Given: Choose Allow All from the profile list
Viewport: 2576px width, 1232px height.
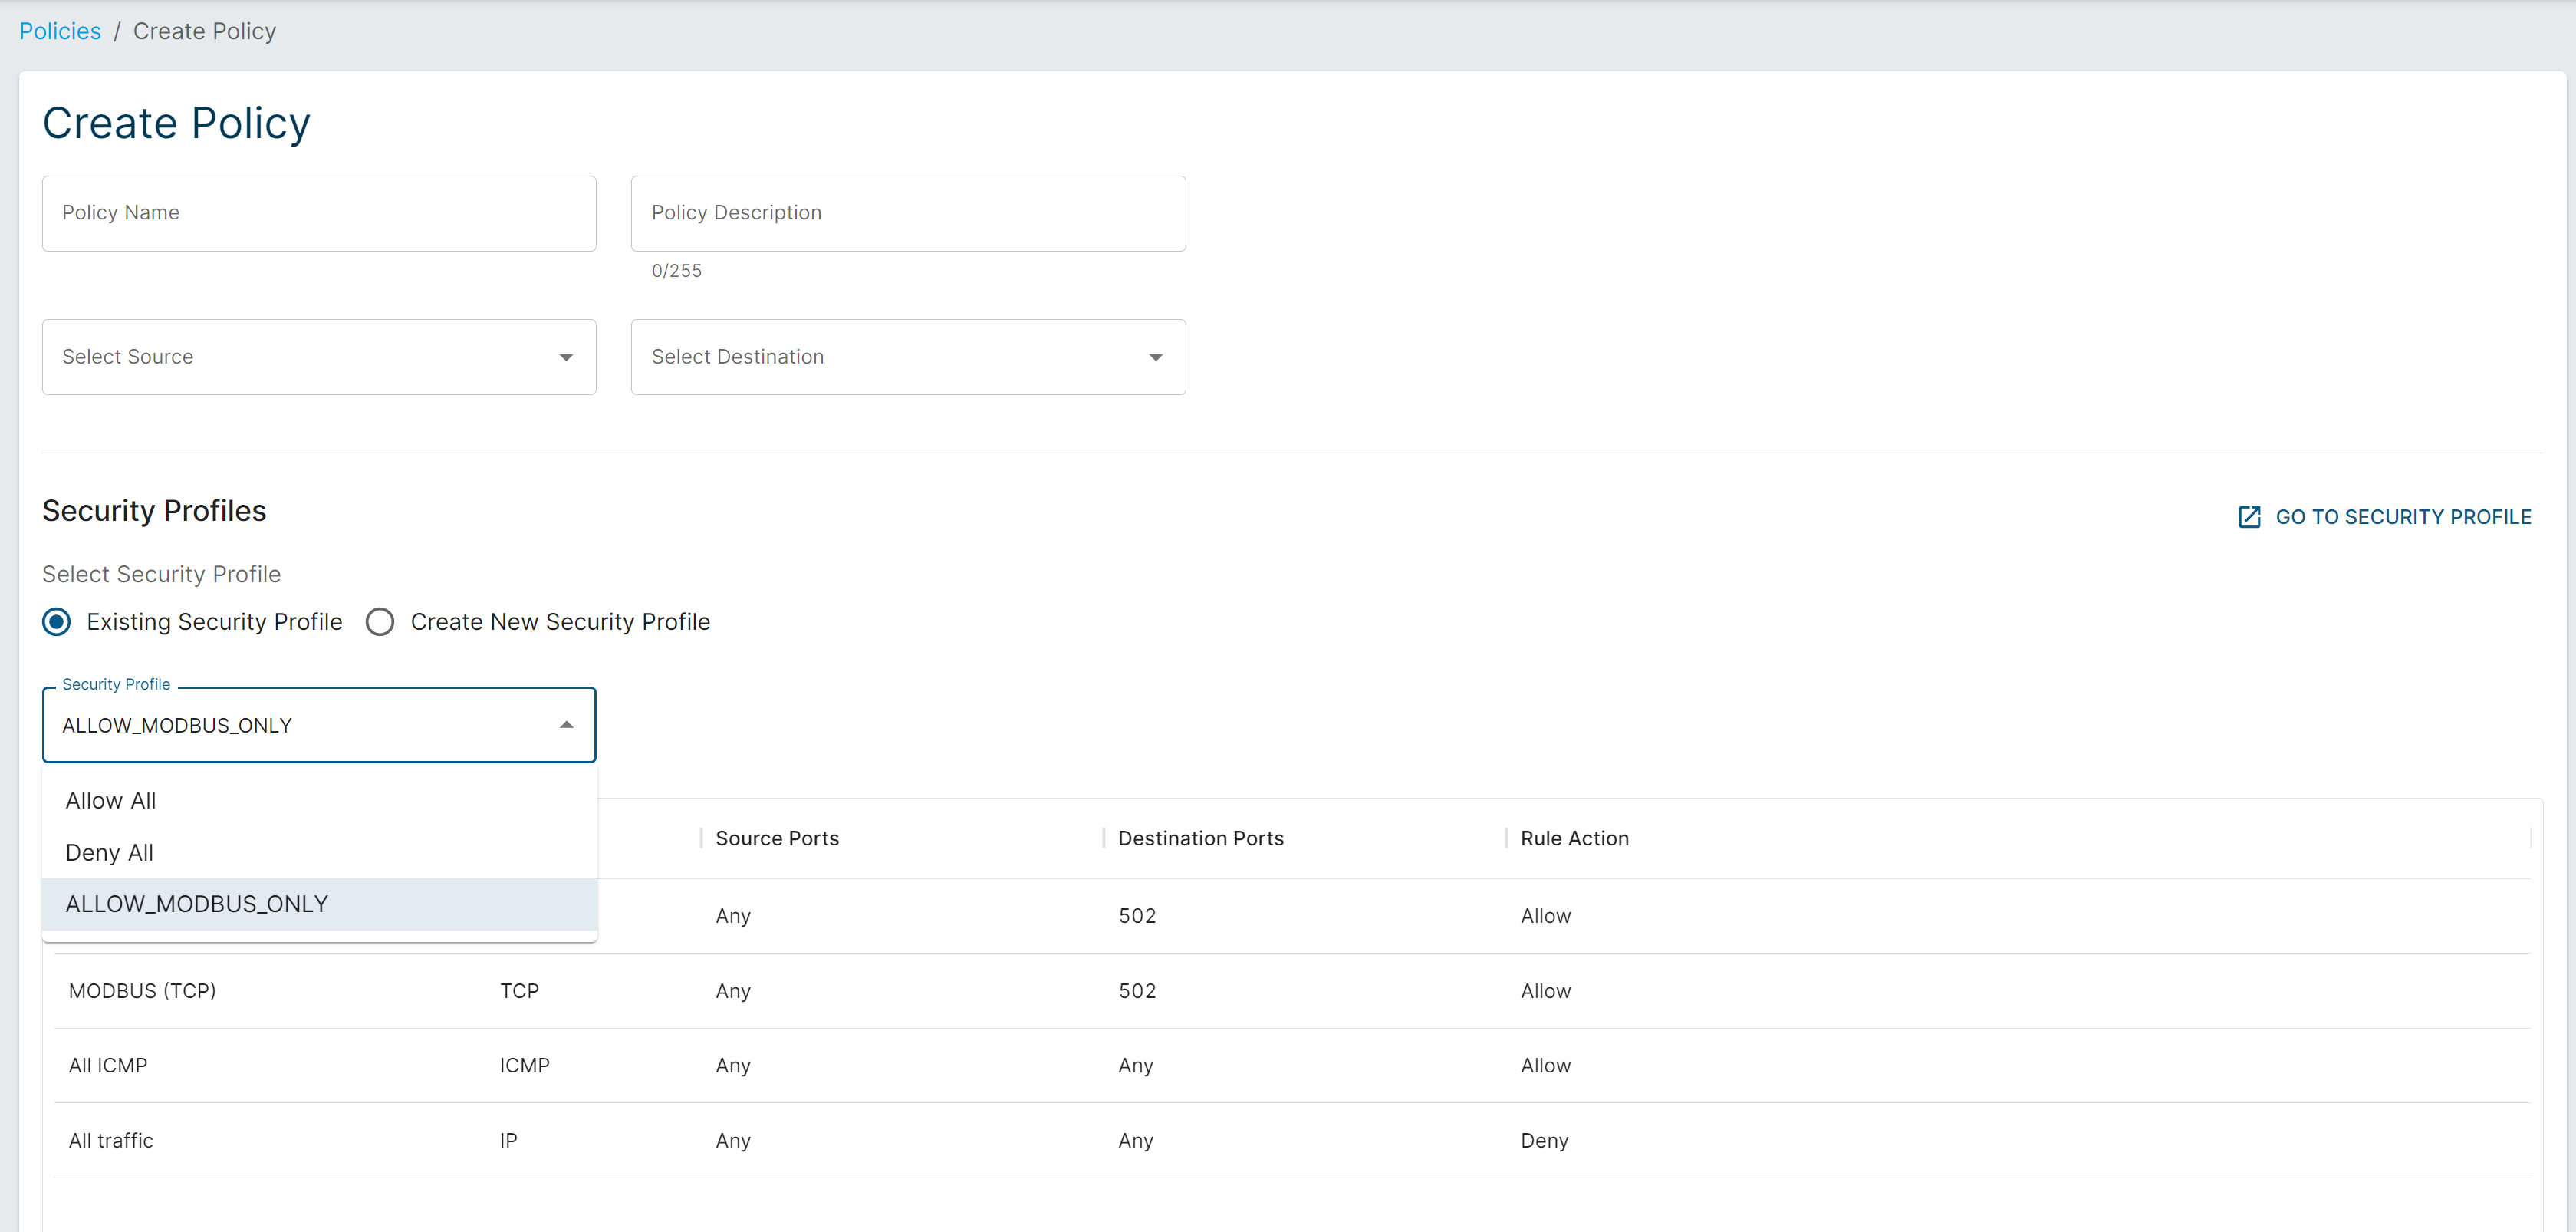Looking at the screenshot, I should click(x=111, y=801).
